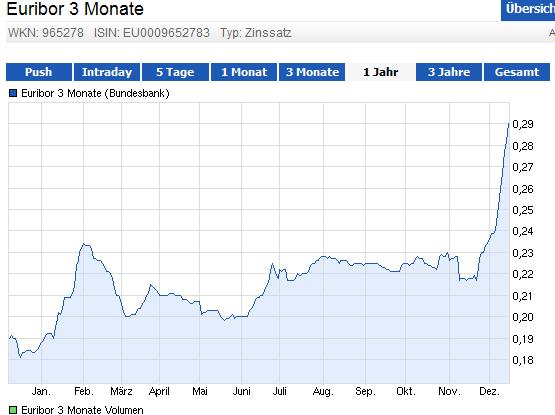Click the Nov. x-axis label
This screenshot has width=555, height=415.
point(449,391)
